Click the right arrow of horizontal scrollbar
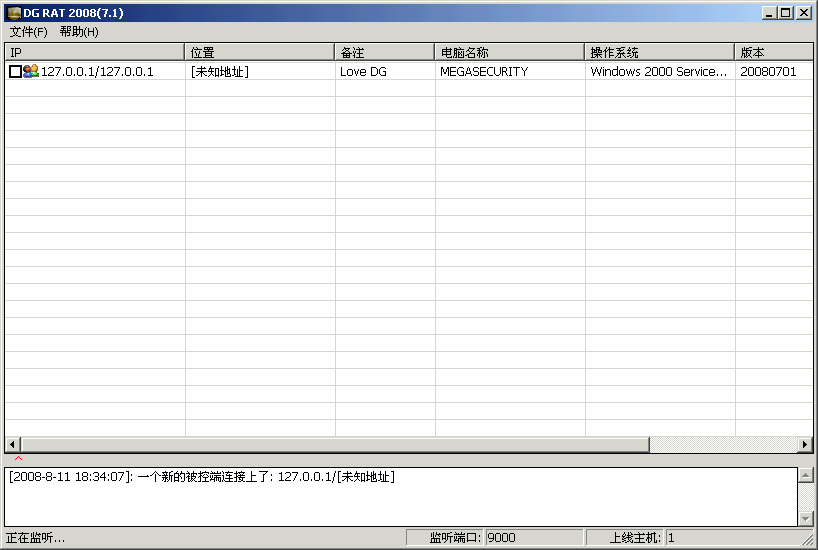Screen dimensions: 818x550 pyautogui.click(x=805, y=445)
